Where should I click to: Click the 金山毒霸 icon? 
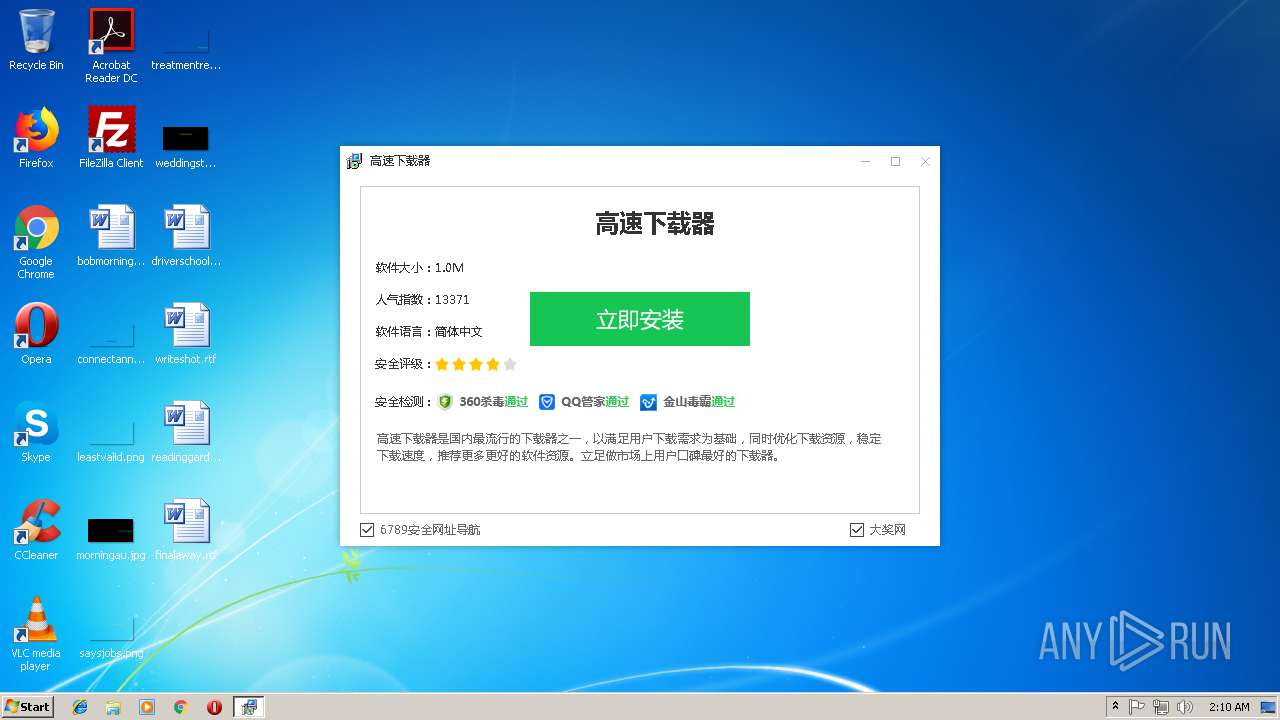(x=649, y=402)
